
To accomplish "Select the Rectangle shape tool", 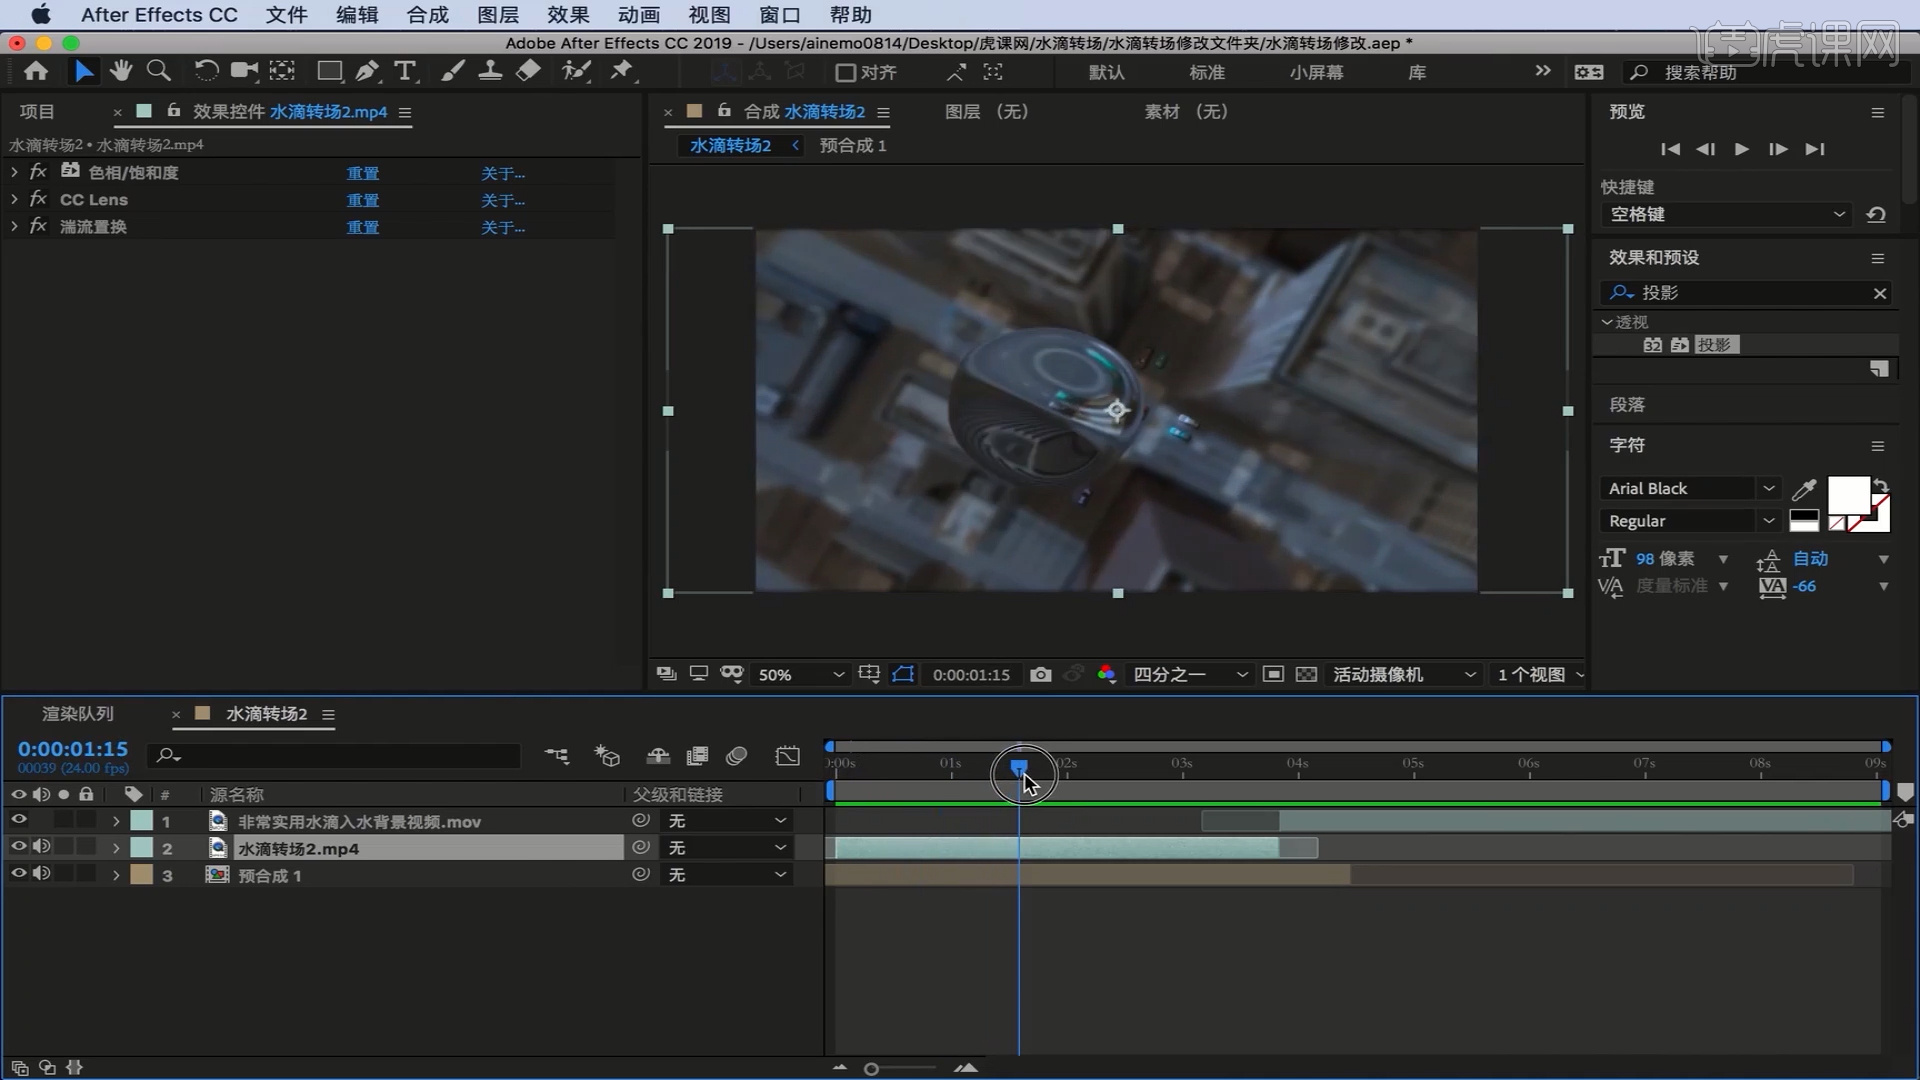I will click(329, 71).
